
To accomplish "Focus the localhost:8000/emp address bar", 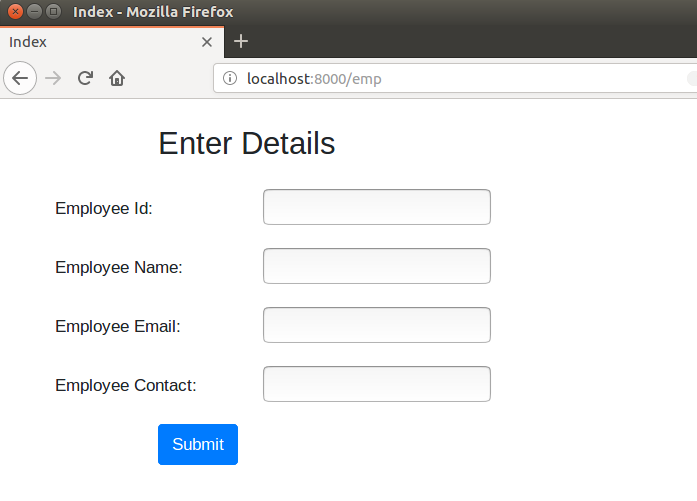I will 450,78.
